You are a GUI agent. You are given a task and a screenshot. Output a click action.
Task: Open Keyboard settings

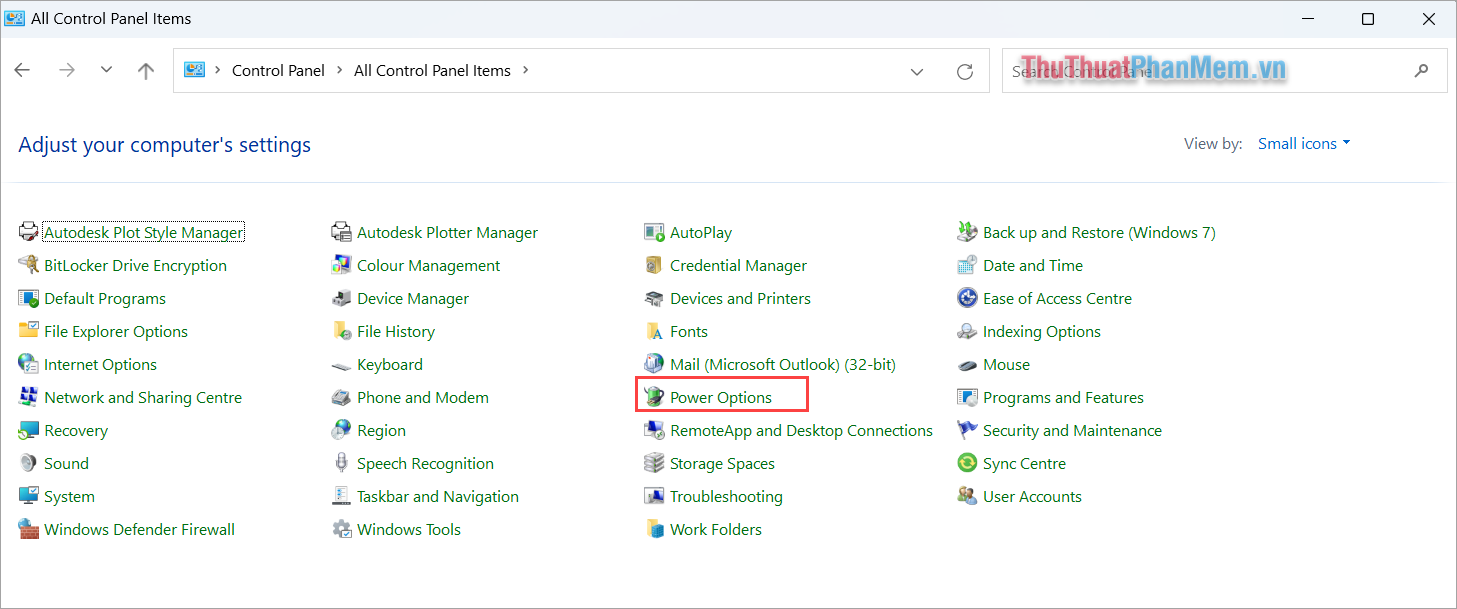pos(389,364)
